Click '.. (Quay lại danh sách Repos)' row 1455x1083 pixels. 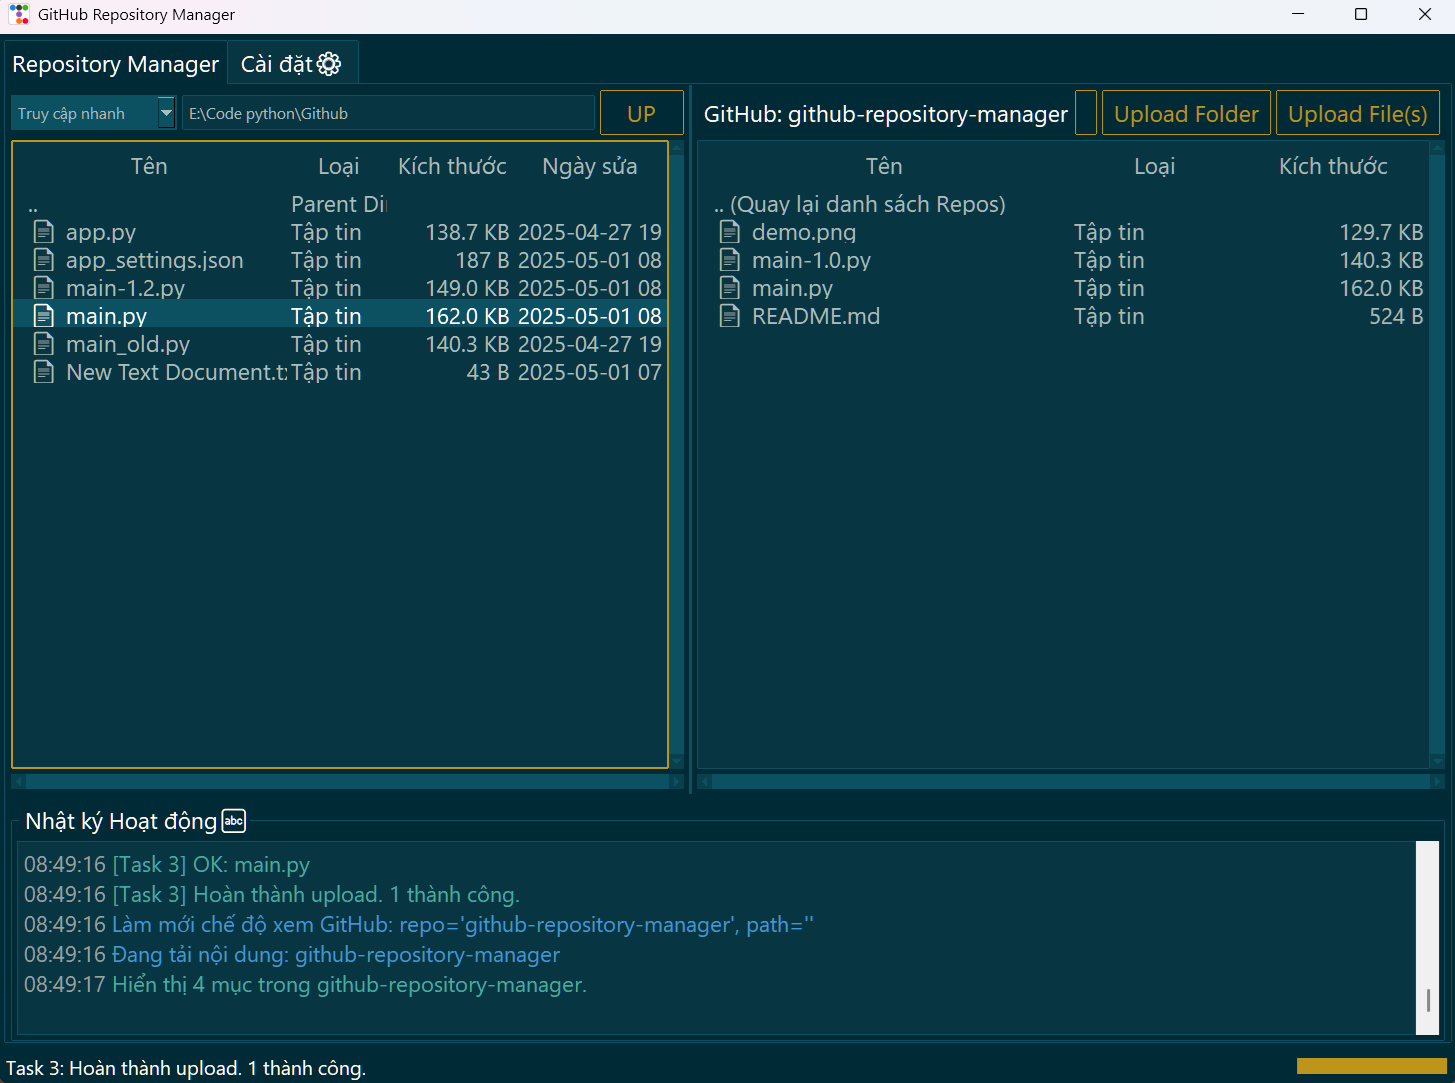[1064, 204]
